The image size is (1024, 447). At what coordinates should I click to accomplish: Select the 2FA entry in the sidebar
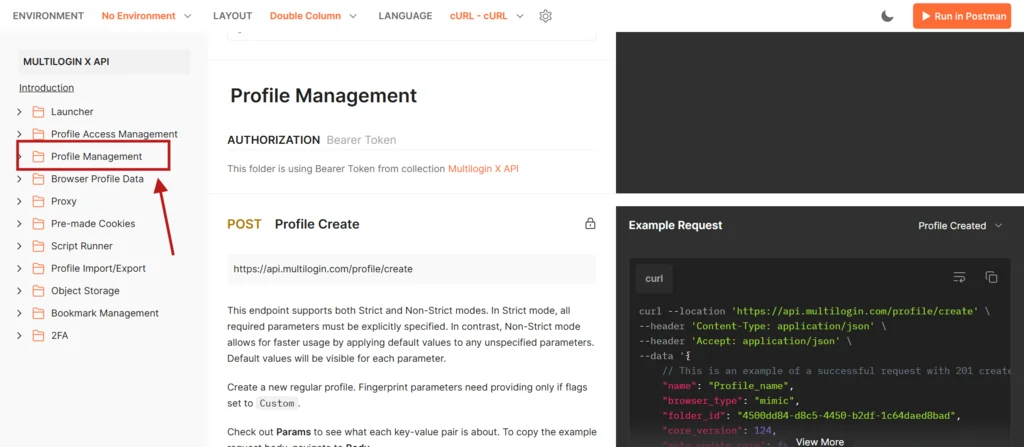point(59,335)
